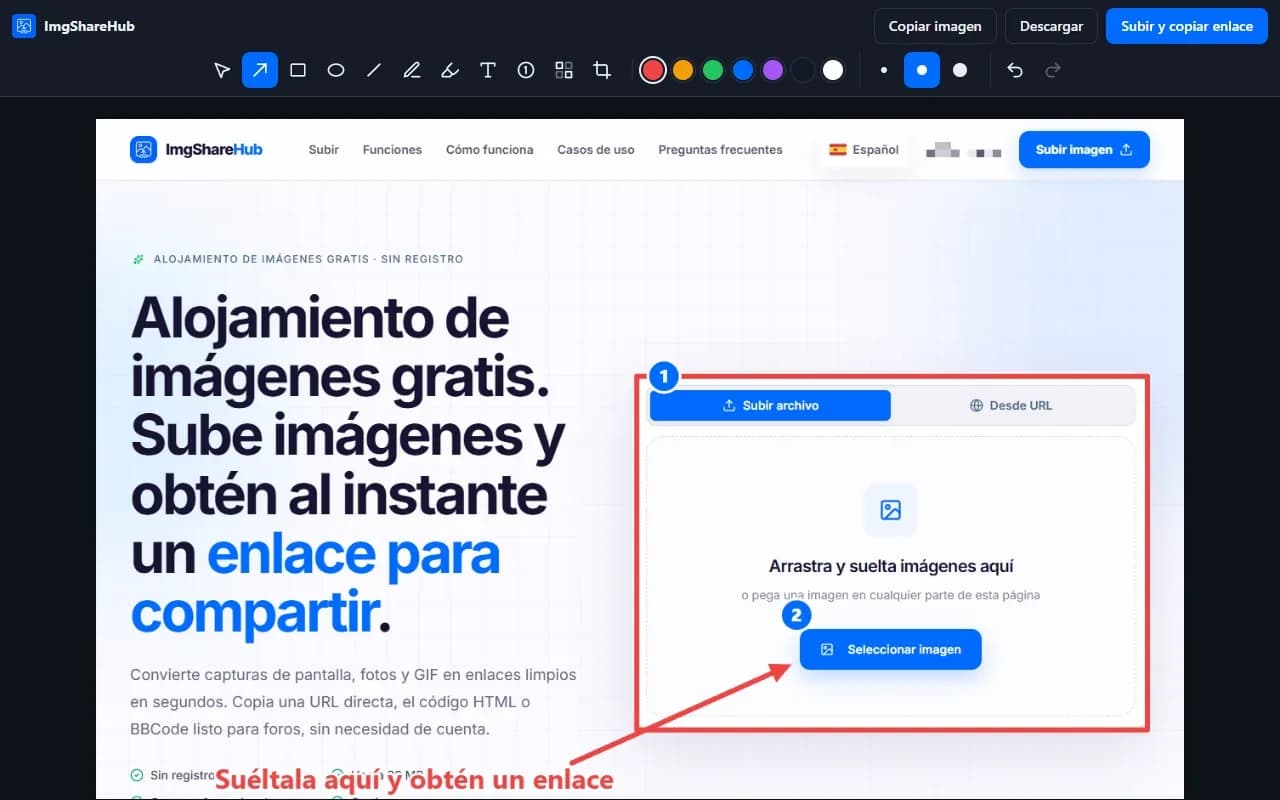
Task: Click the Descargar button
Action: 1051,26
